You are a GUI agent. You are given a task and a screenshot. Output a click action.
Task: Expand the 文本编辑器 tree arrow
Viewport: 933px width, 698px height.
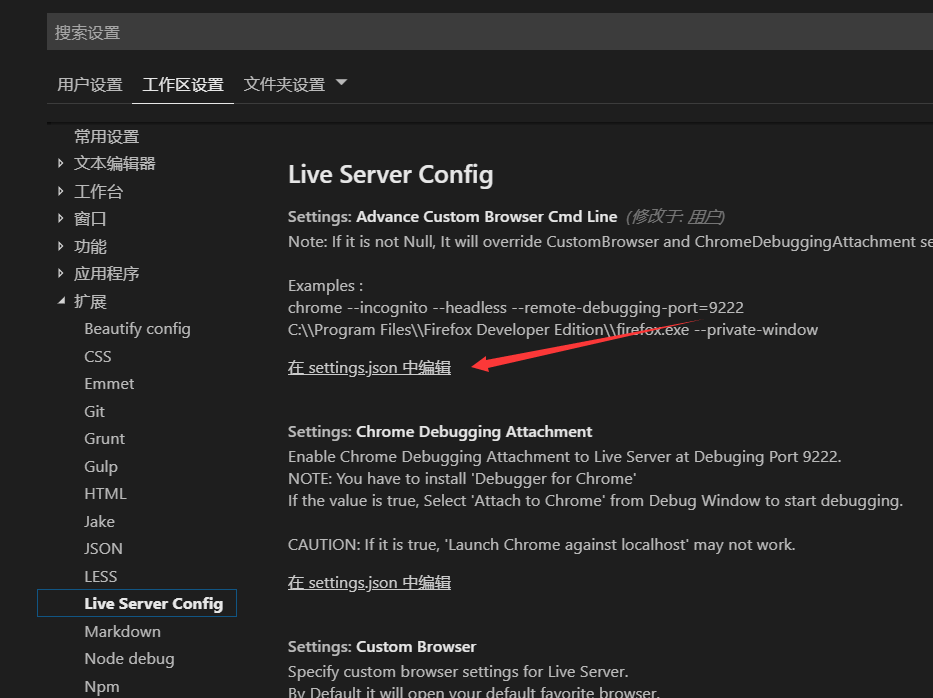pyautogui.click(x=60, y=163)
